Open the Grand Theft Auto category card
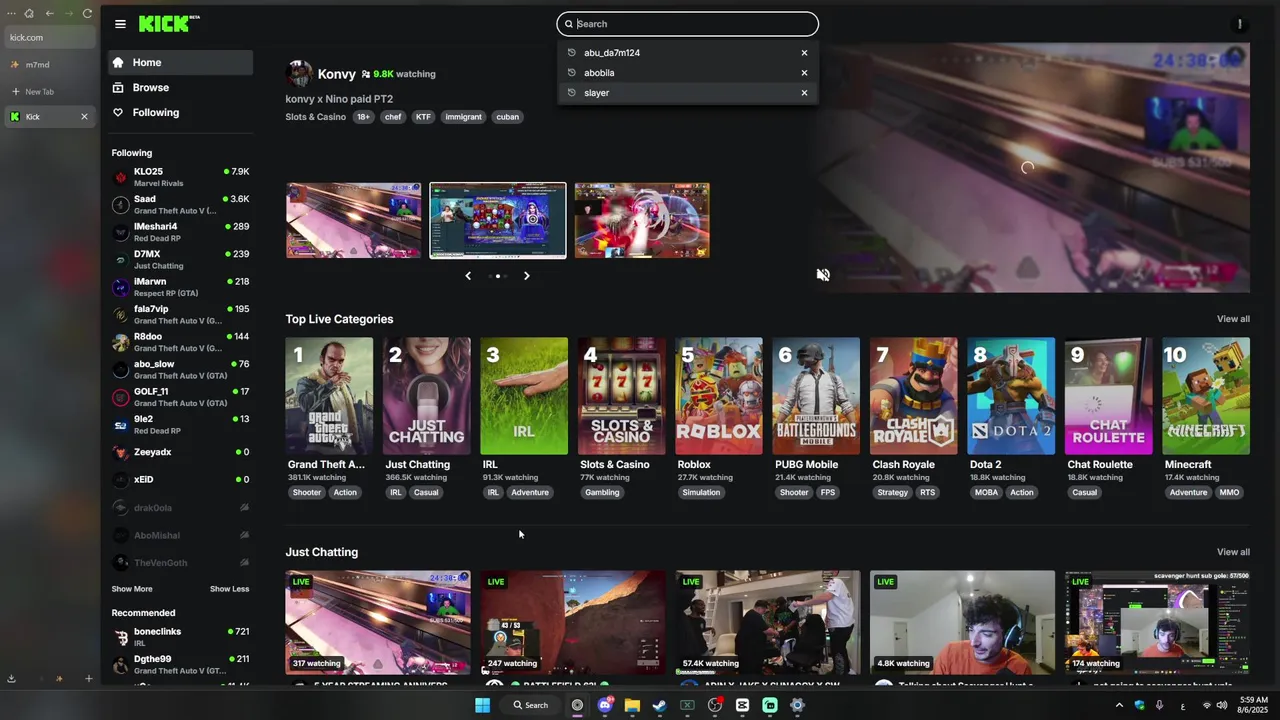Screen dimensions: 1280x720 click(x=329, y=396)
